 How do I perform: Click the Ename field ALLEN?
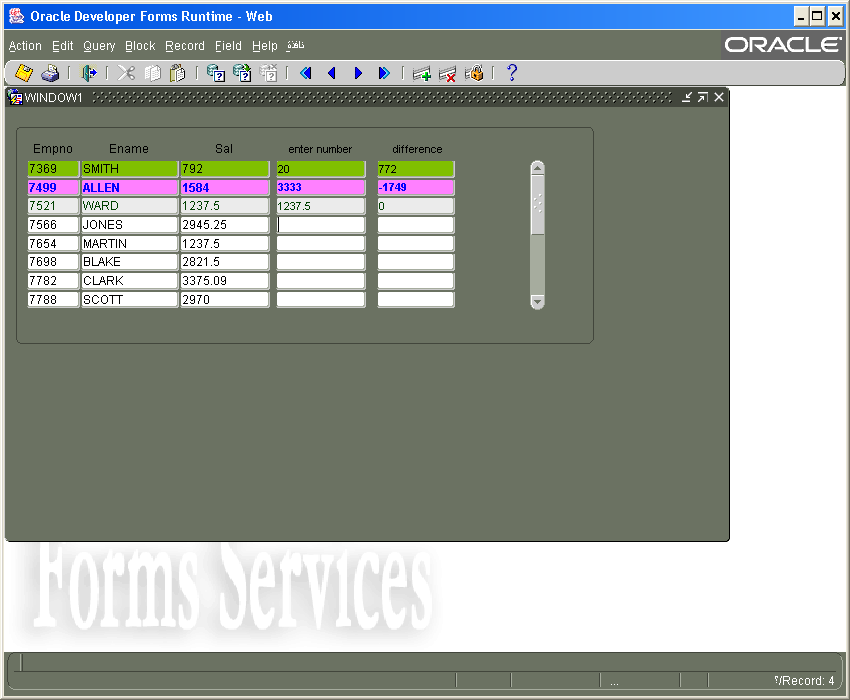tap(130, 188)
